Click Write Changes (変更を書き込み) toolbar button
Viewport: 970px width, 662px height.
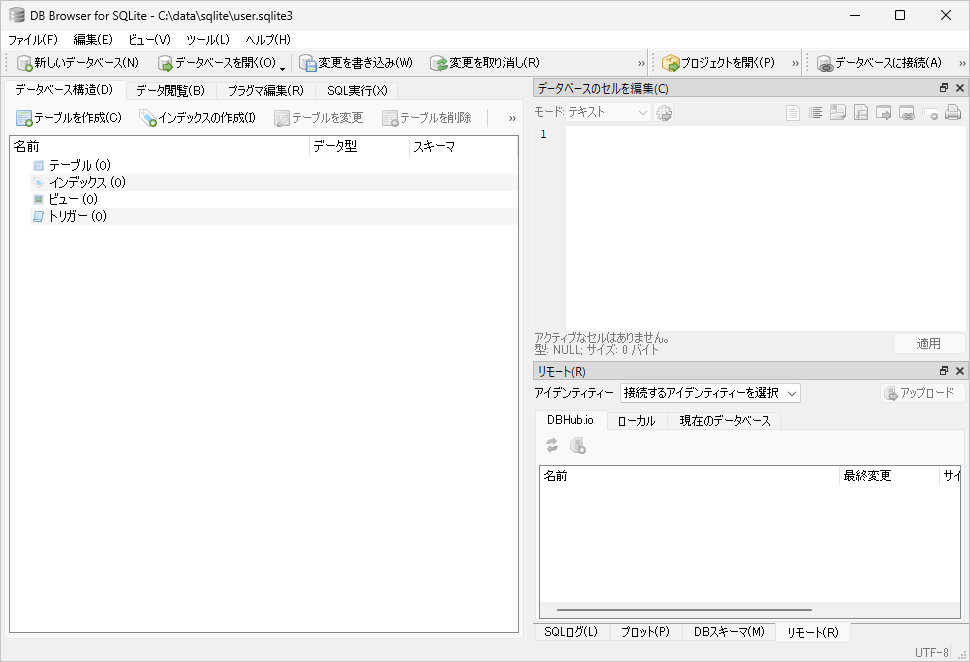click(356, 62)
